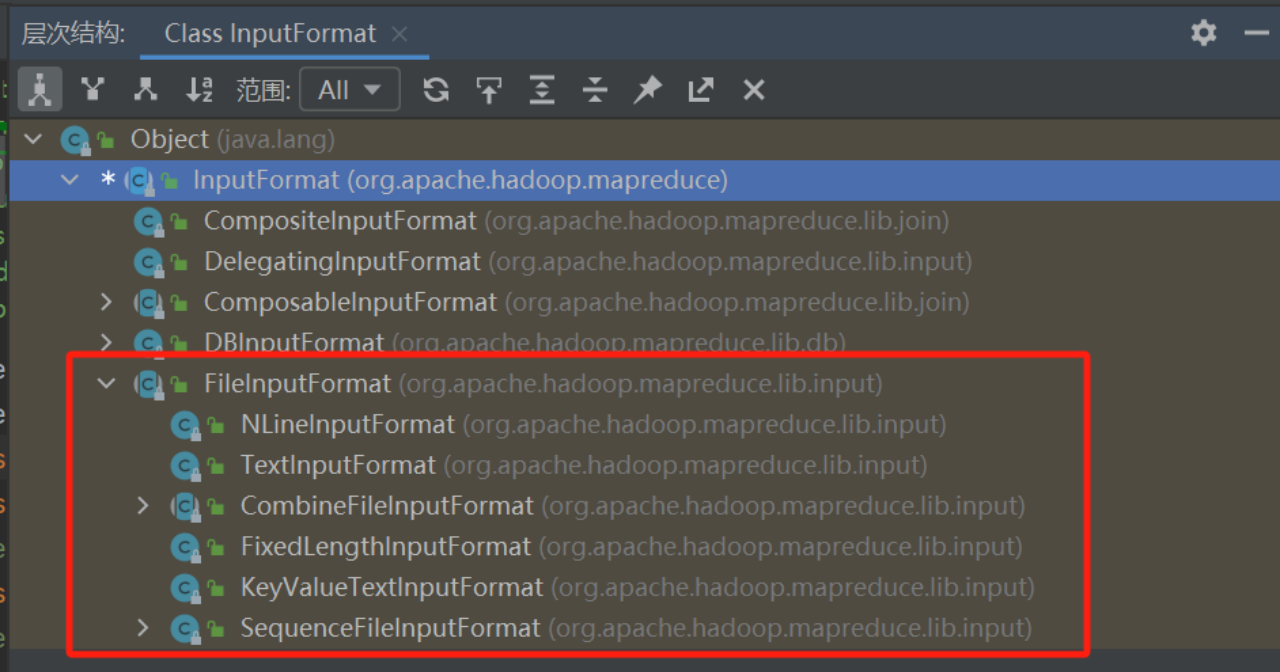Pin the hierarchy tab
The height and width of the screenshot is (672, 1280).
[648, 90]
